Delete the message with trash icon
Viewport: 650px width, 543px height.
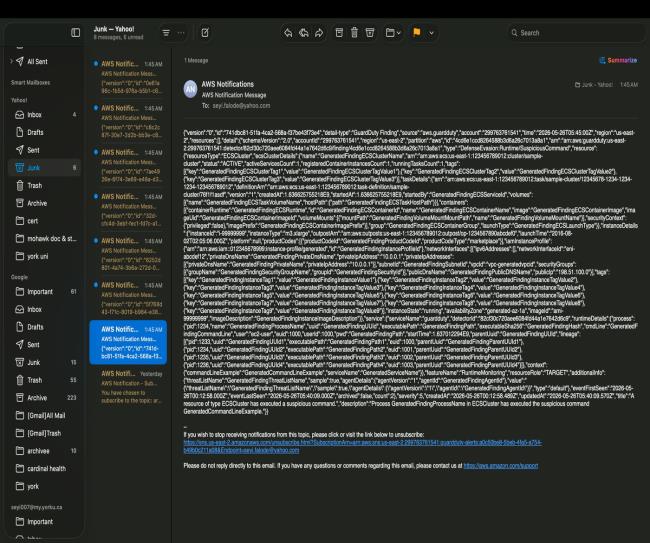(x=354, y=32)
